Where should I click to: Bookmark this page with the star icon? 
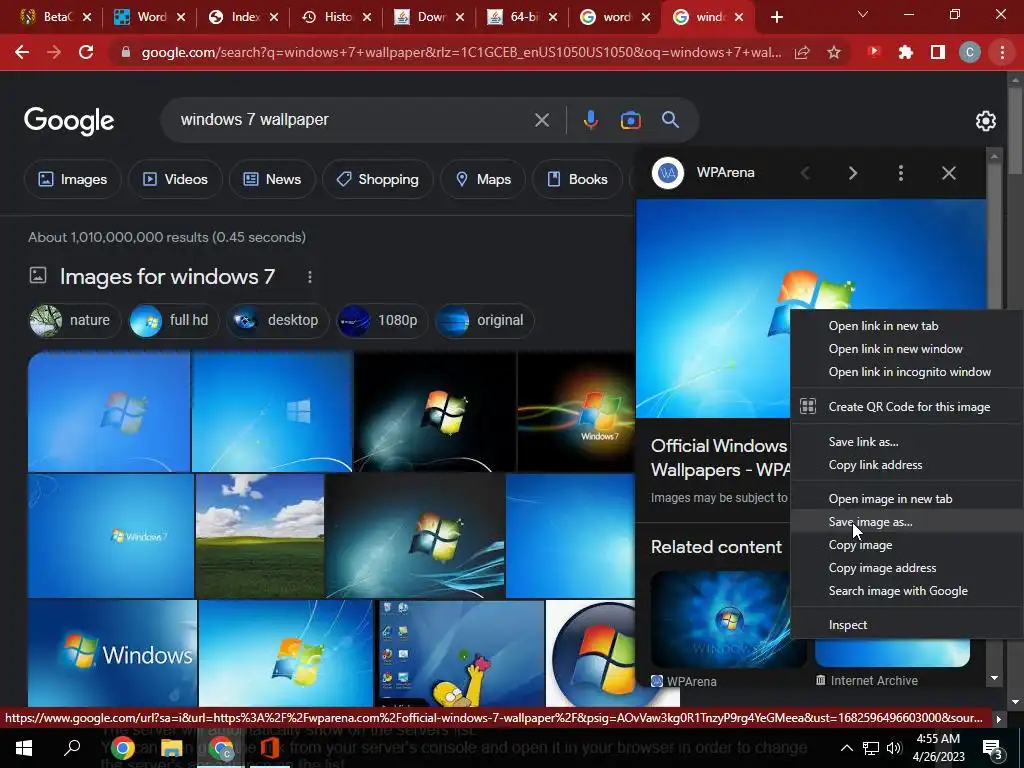tap(834, 52)
